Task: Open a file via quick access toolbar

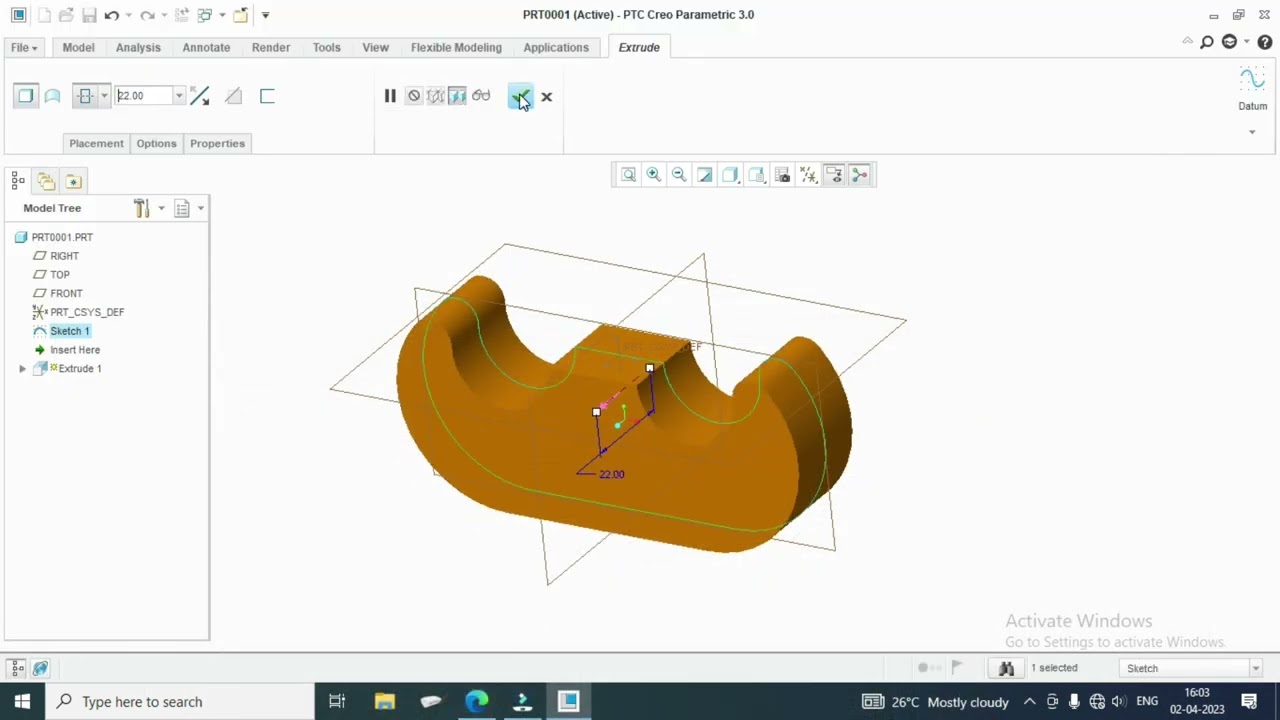Action: tap(66, 15)
